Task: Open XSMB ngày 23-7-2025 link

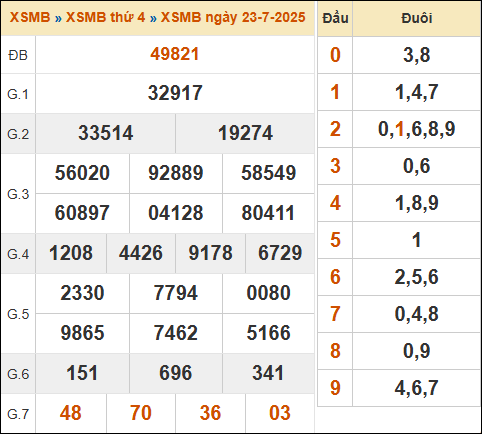Action: coord(233,17)
